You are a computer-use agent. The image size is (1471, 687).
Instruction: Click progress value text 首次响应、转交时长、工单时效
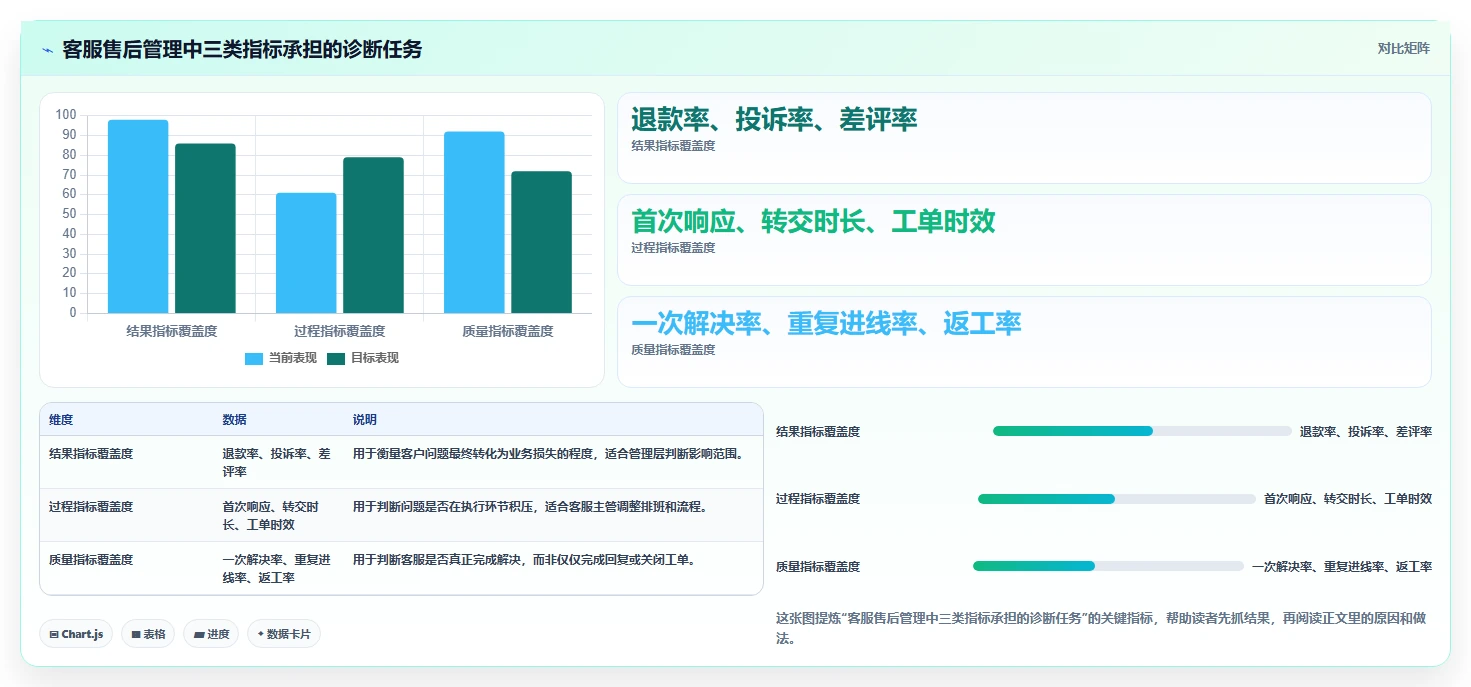1348,499
